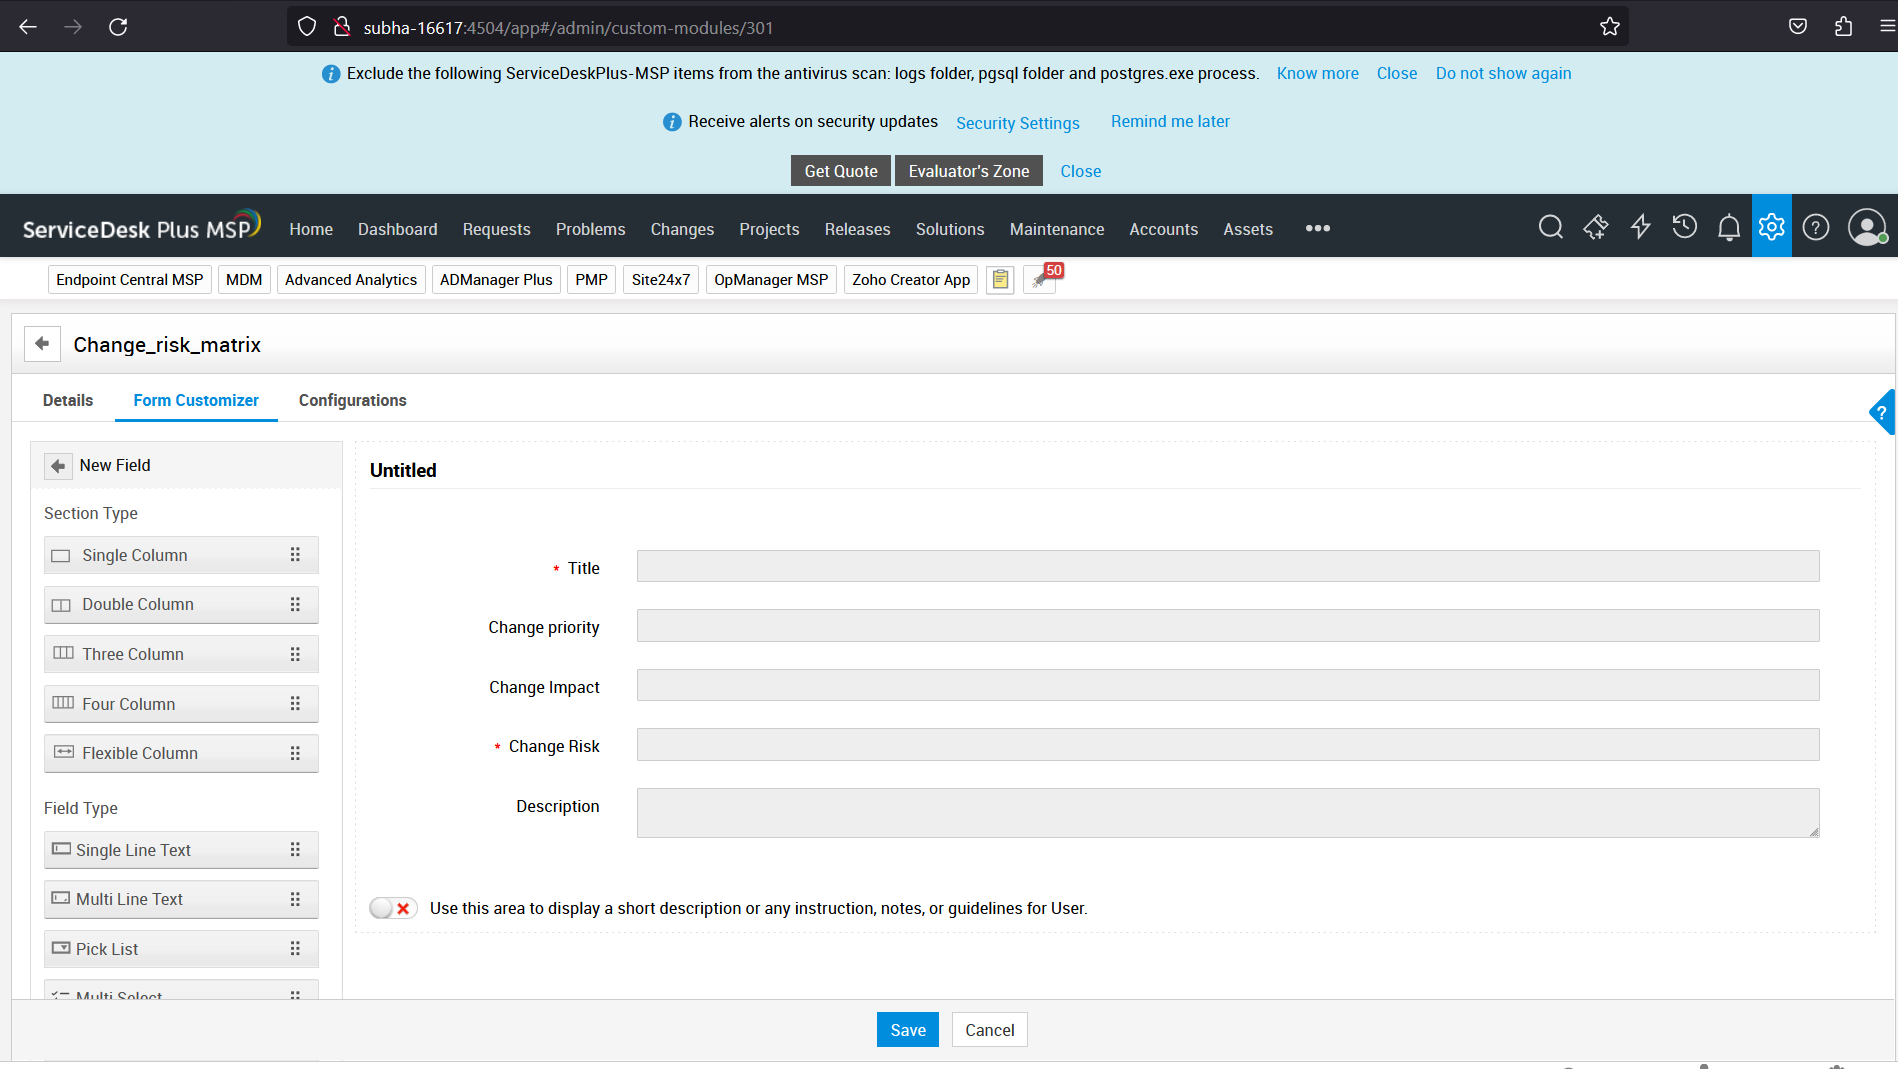This screenshot has width=1898, height=1069.
Task: Expand the three-dot more modules menu
Action: tap(1317, 229)
